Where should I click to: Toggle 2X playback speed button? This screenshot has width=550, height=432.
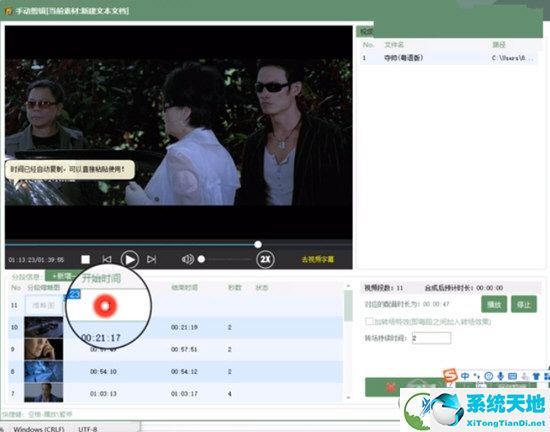coord(265,259)
